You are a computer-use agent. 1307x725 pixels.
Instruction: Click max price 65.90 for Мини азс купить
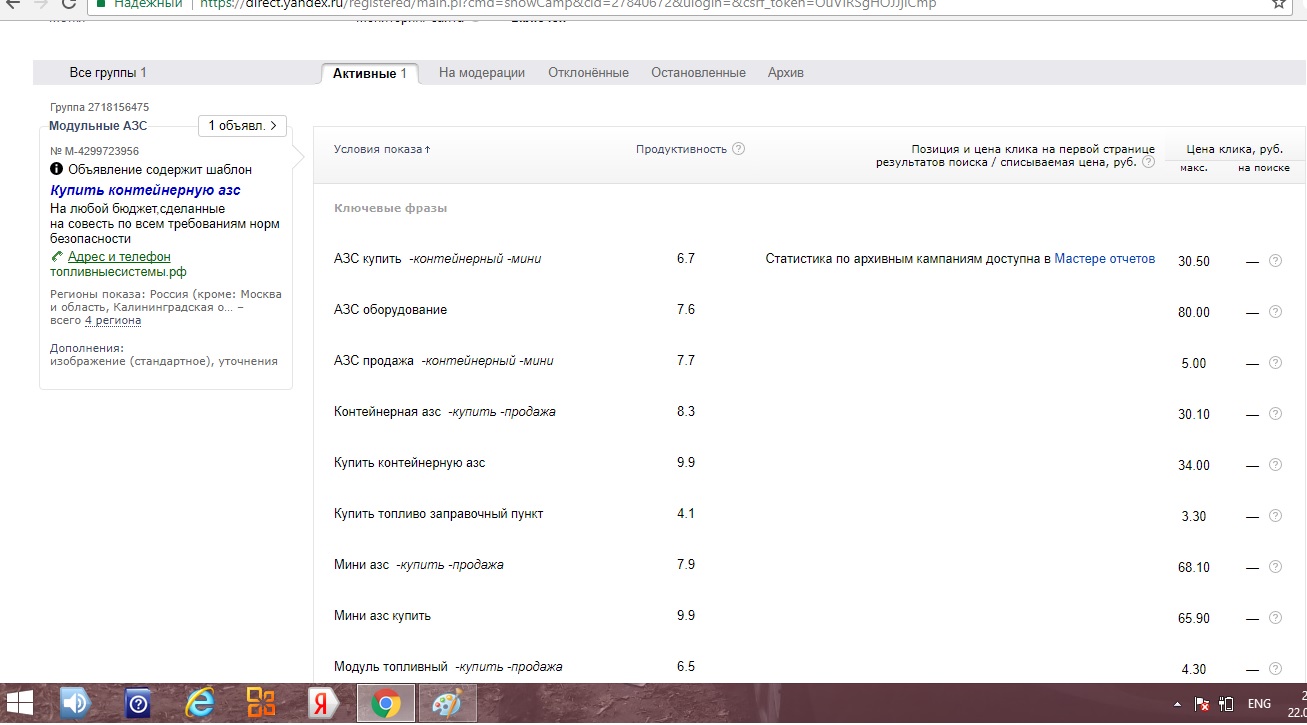[x=1194, y=618]
